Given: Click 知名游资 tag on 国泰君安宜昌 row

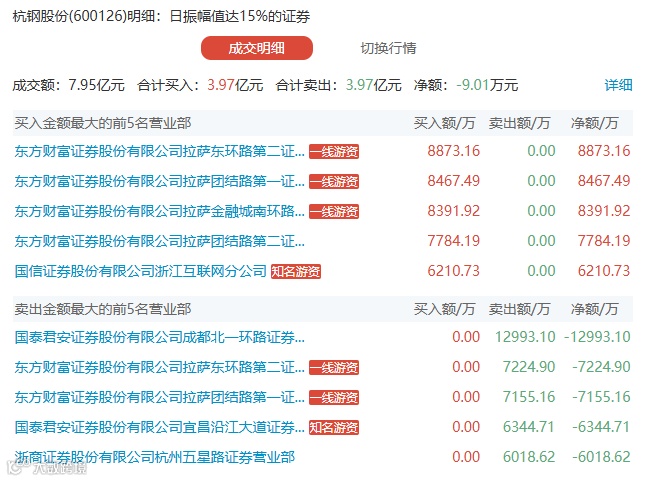Looking at the screenshot, I should tap(334, 427).
